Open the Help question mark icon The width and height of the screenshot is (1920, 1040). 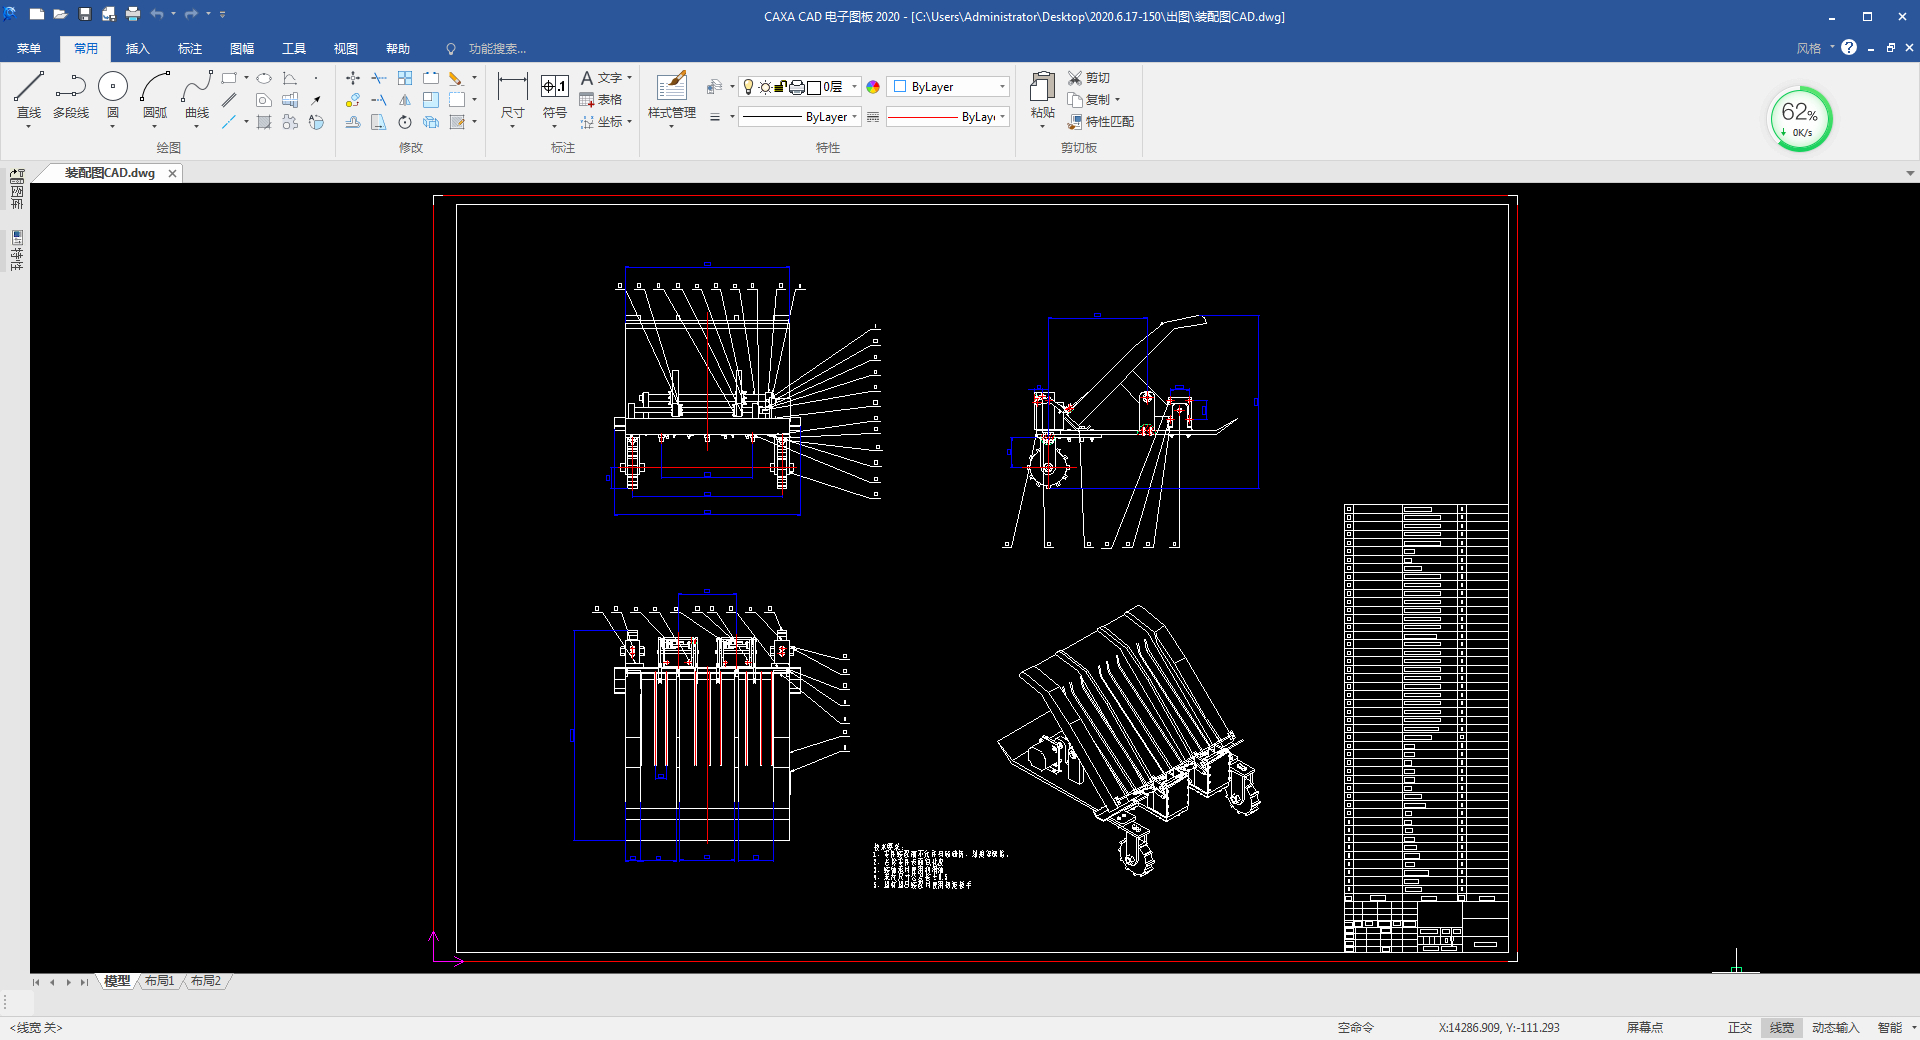tap(1849, 48)
